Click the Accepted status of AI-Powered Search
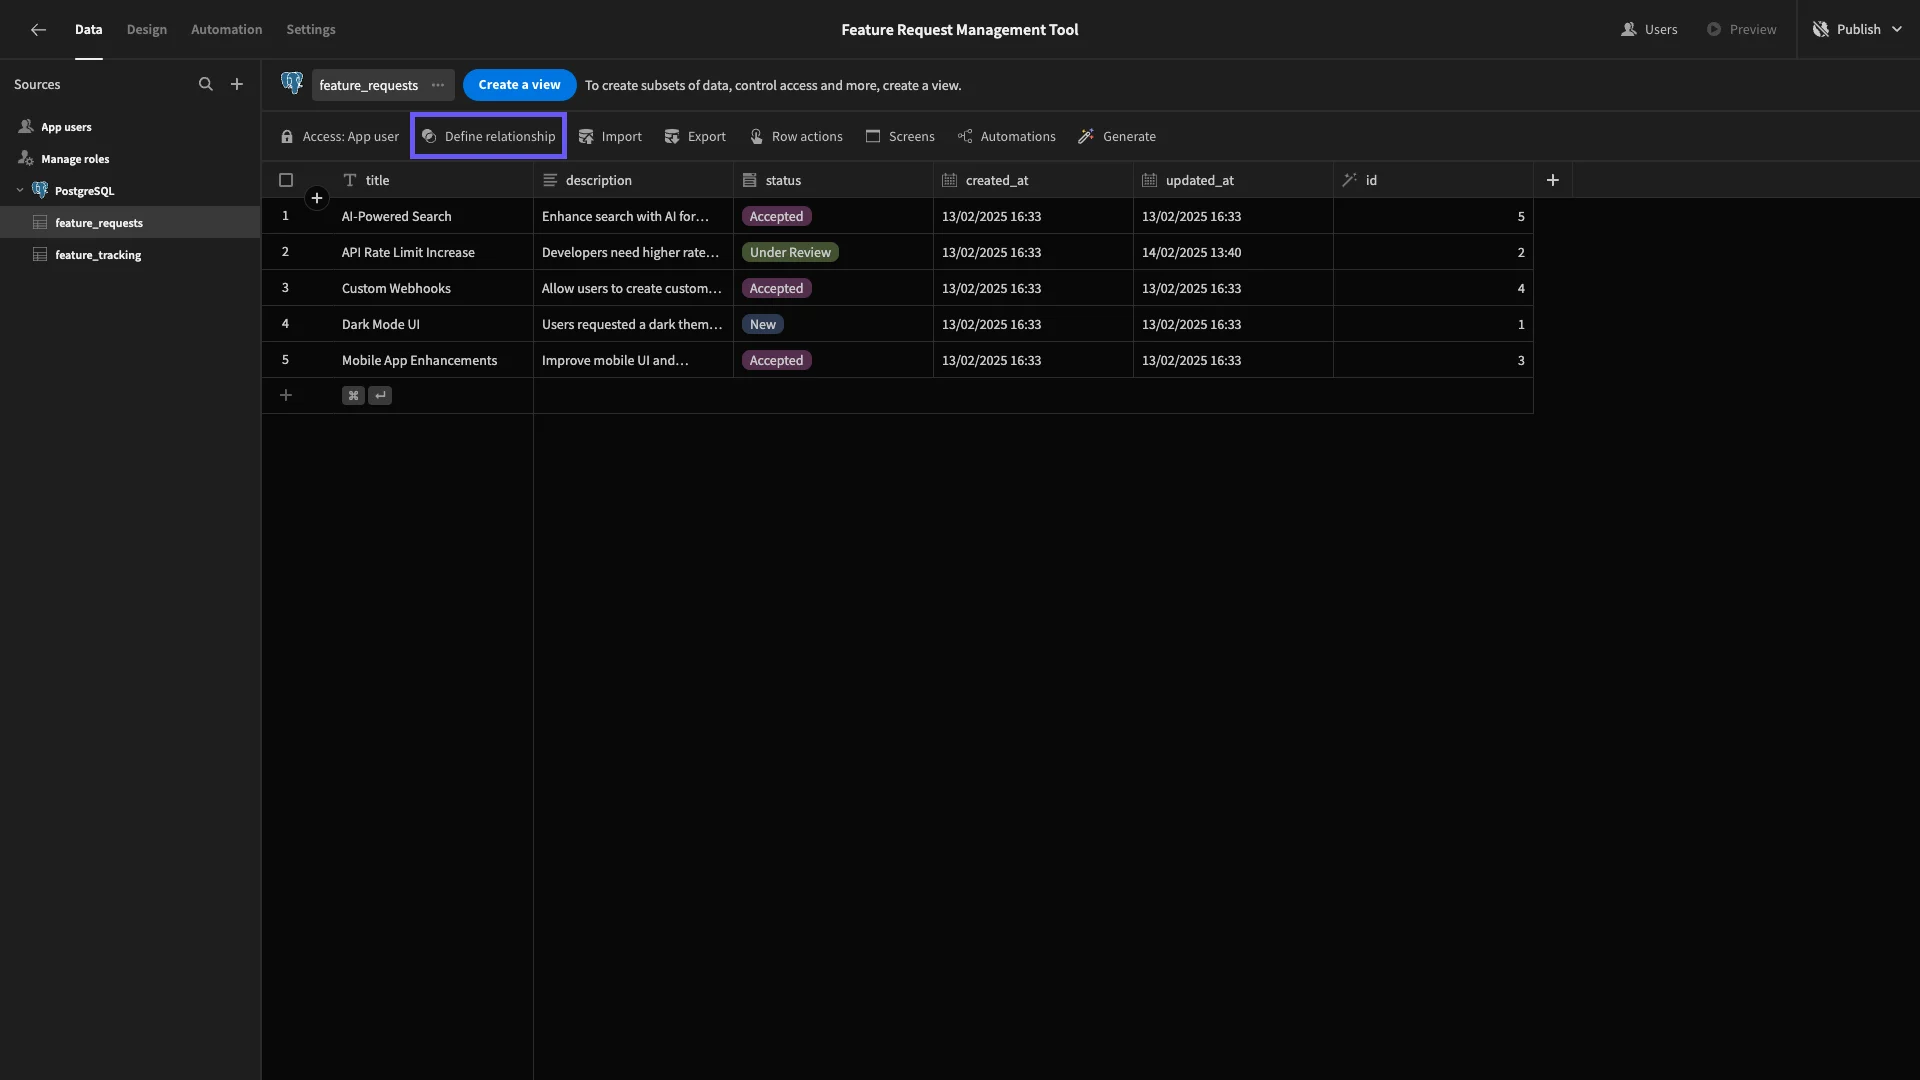 coord(776,216)
